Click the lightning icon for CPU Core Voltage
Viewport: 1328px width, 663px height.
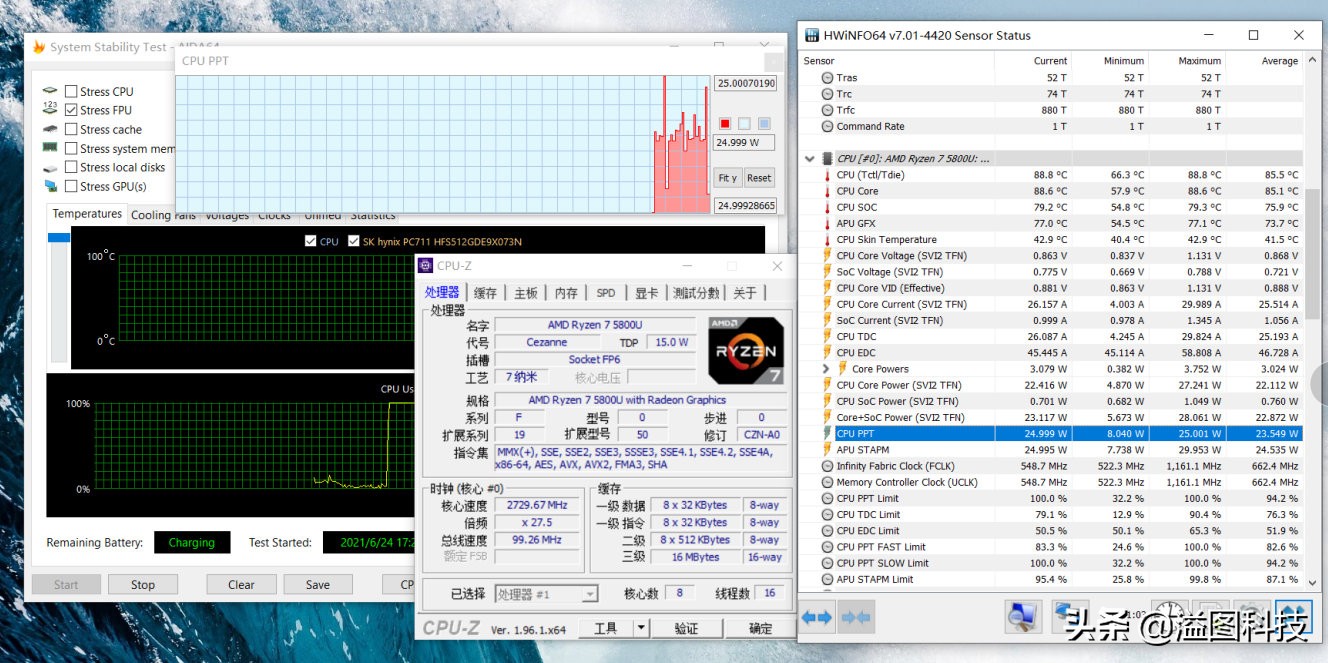(x=827, y=256)
